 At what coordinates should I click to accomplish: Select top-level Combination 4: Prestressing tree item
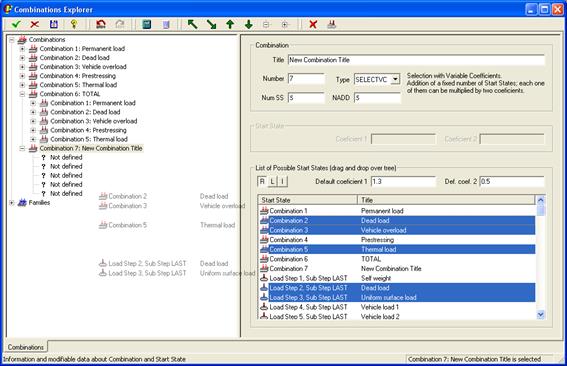pyautogui.click(x=78, y=76)
